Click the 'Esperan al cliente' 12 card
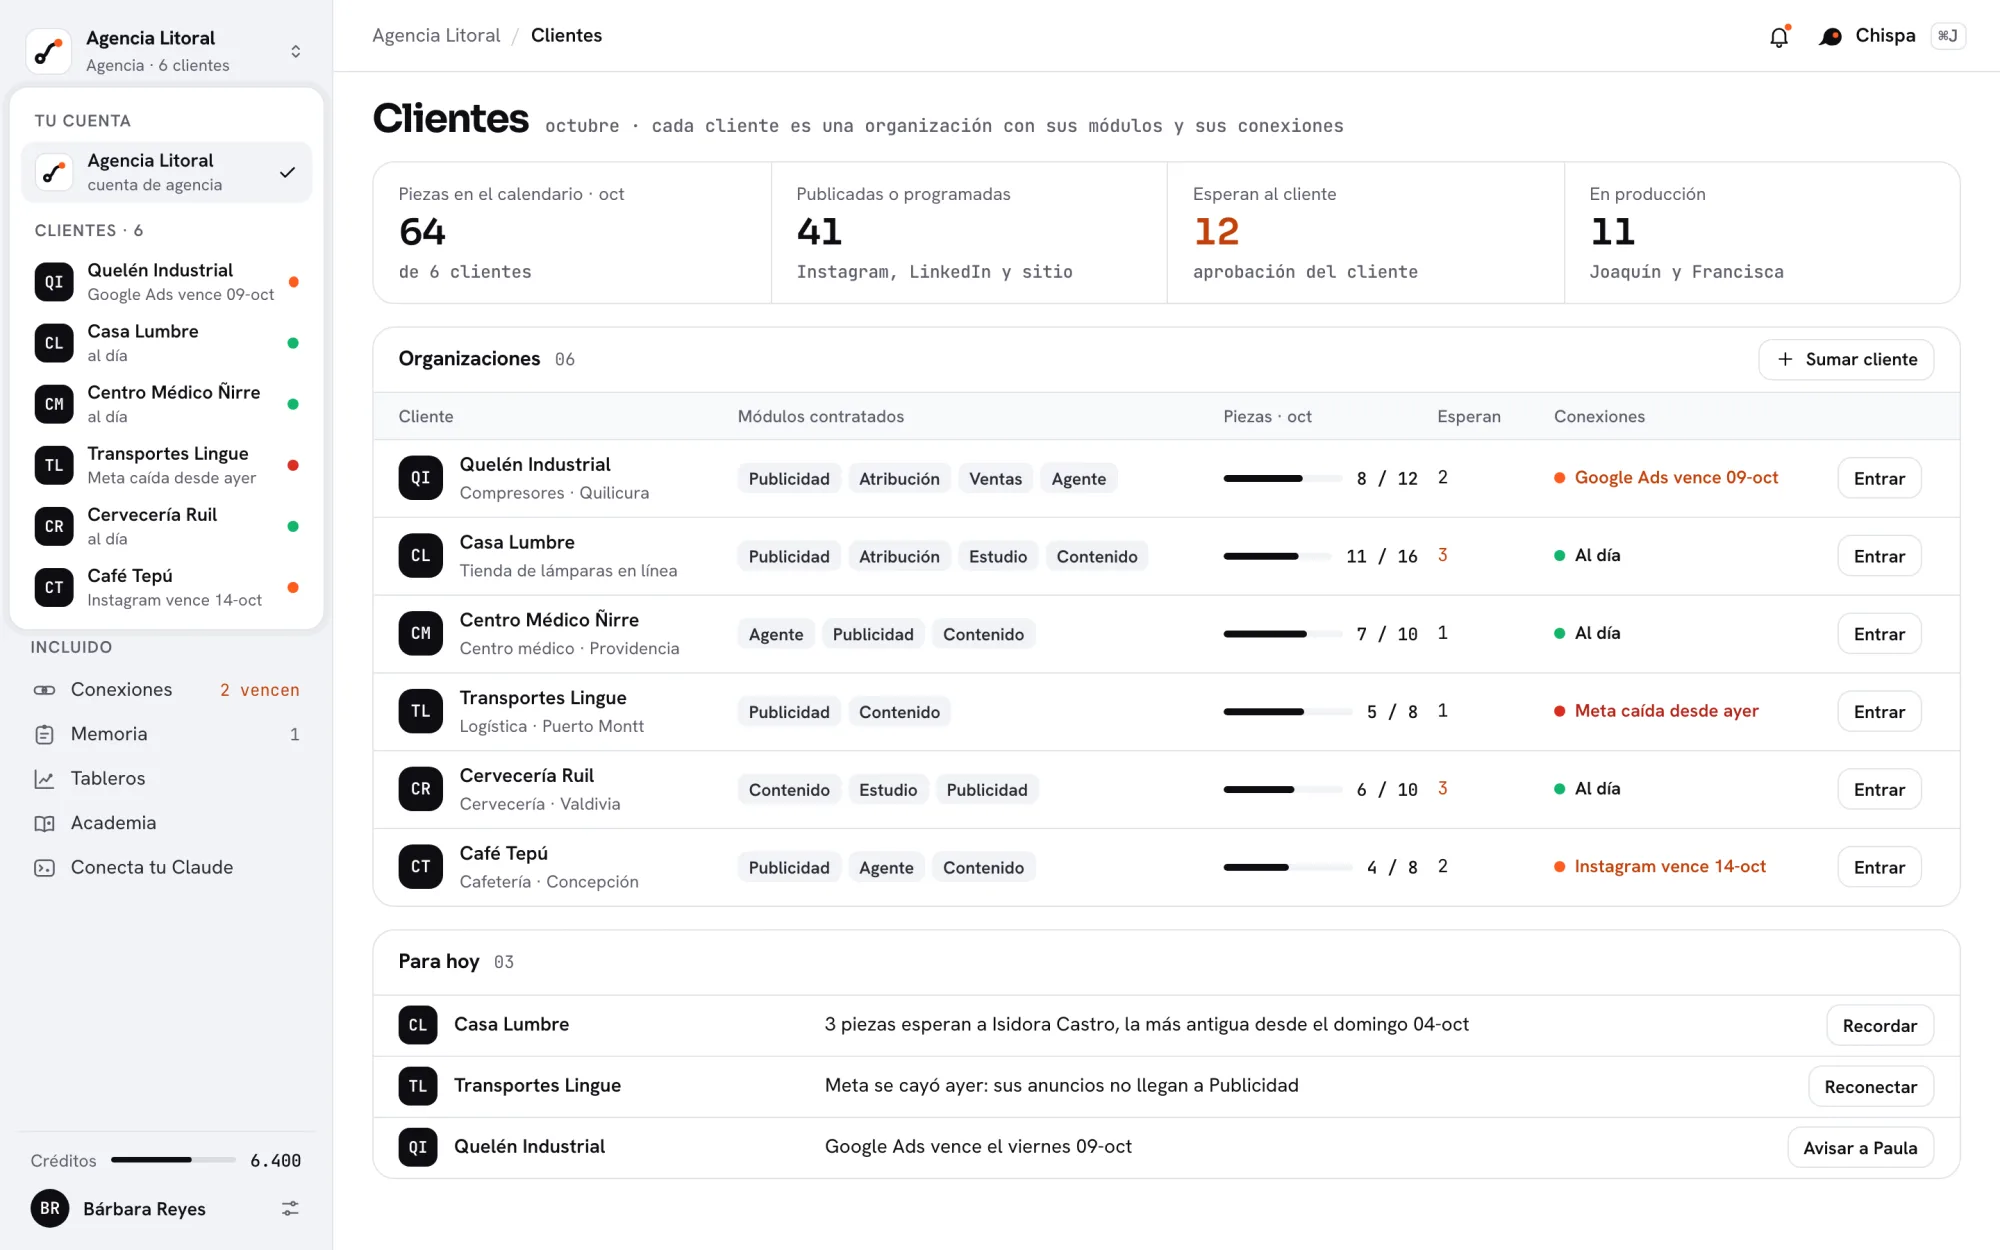The width and height of the screenshot is (2000, 1250). (x=1365, y=233)
